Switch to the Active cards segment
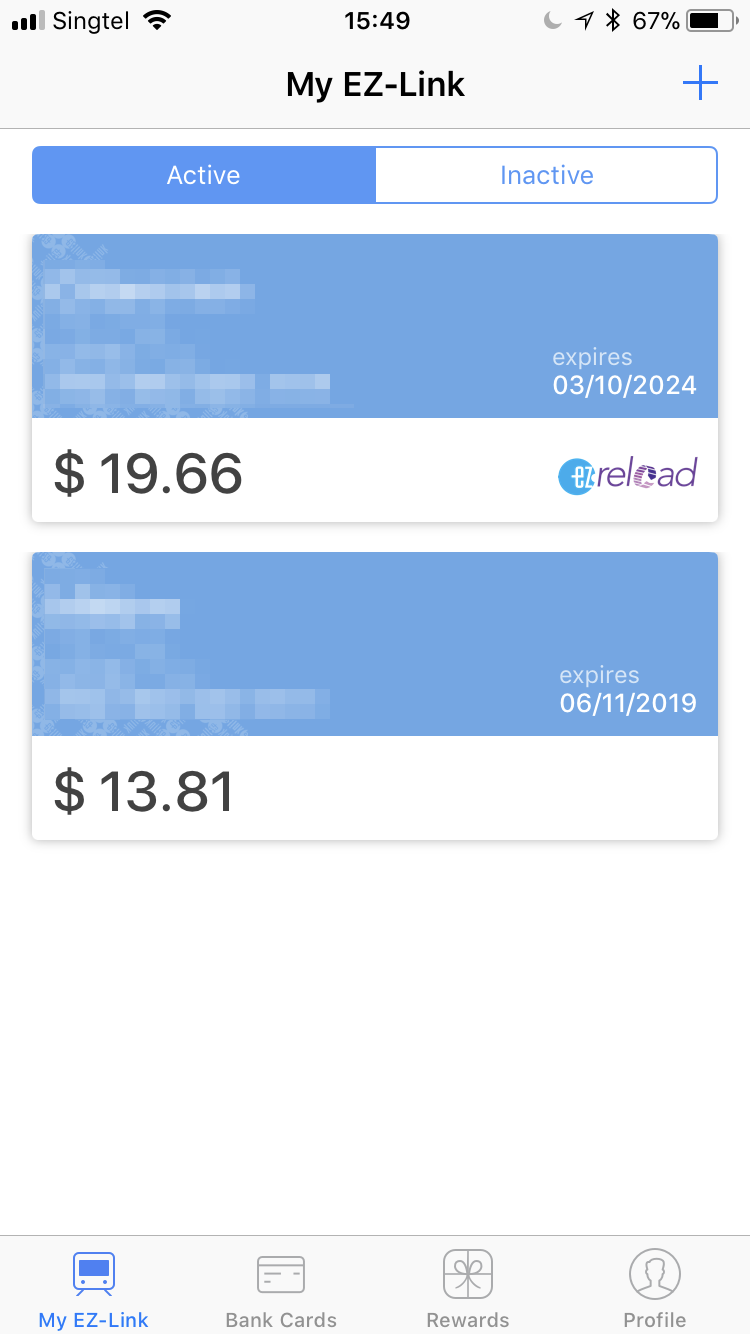Image resolution: width=750 pixels, height=1334 pixels. pos(204,175)
